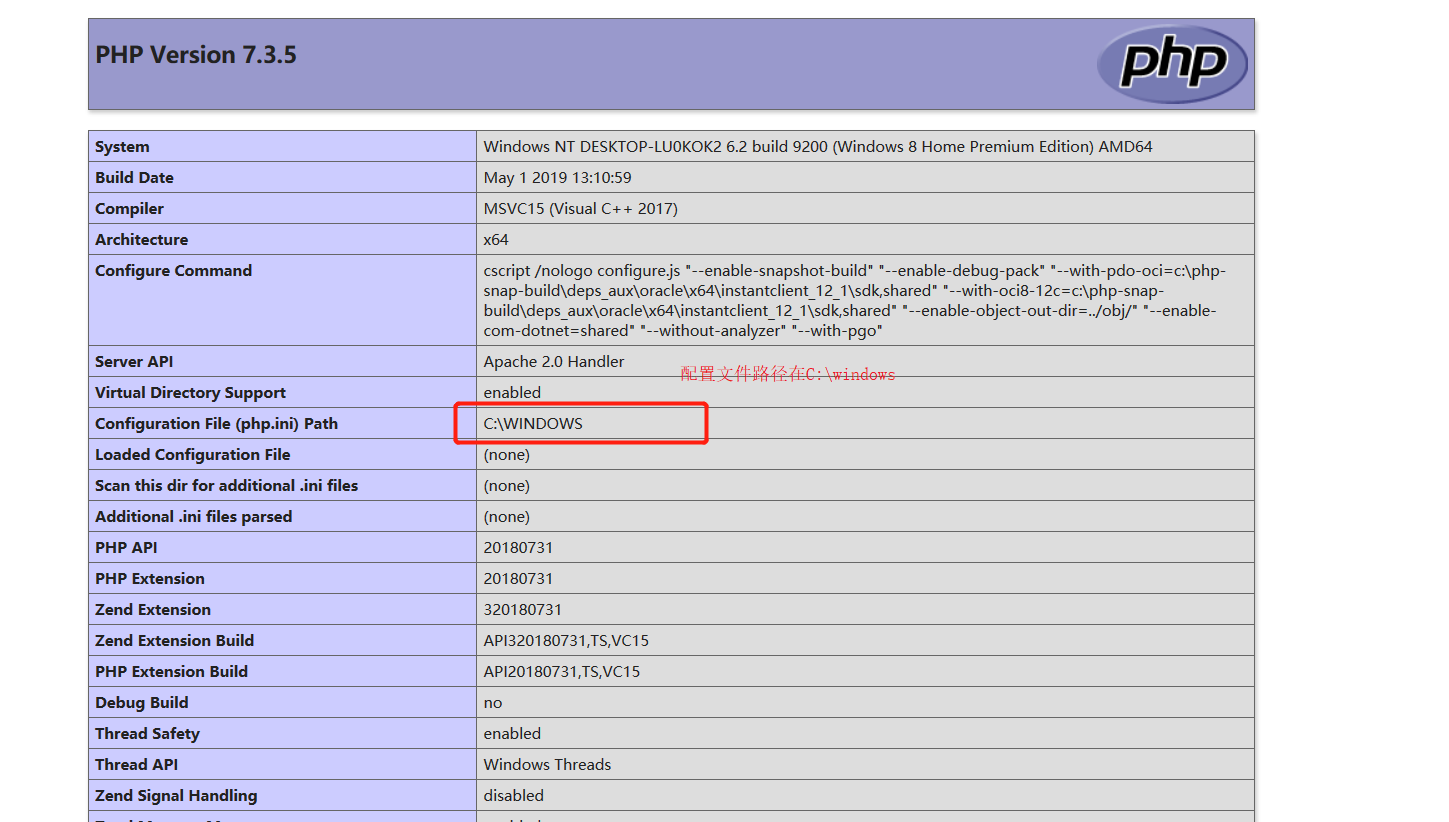Screen dimensions: 1449x822
Task: Select the no value for Debug Build
Action: pyautogui.click(x=493, y=703)
